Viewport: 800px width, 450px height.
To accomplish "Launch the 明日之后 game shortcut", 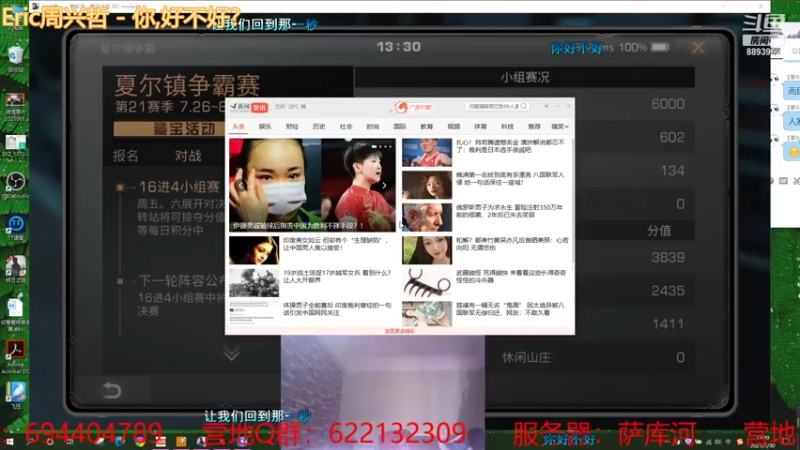I will [x=15, y=269].
